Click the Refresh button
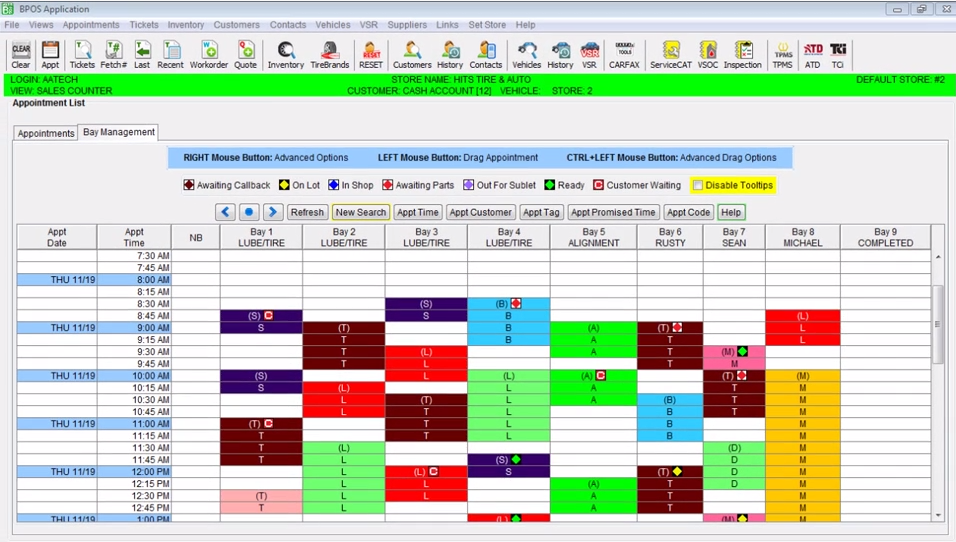The height and width of the screenshot is (542, 956). [x=307, y=212]
